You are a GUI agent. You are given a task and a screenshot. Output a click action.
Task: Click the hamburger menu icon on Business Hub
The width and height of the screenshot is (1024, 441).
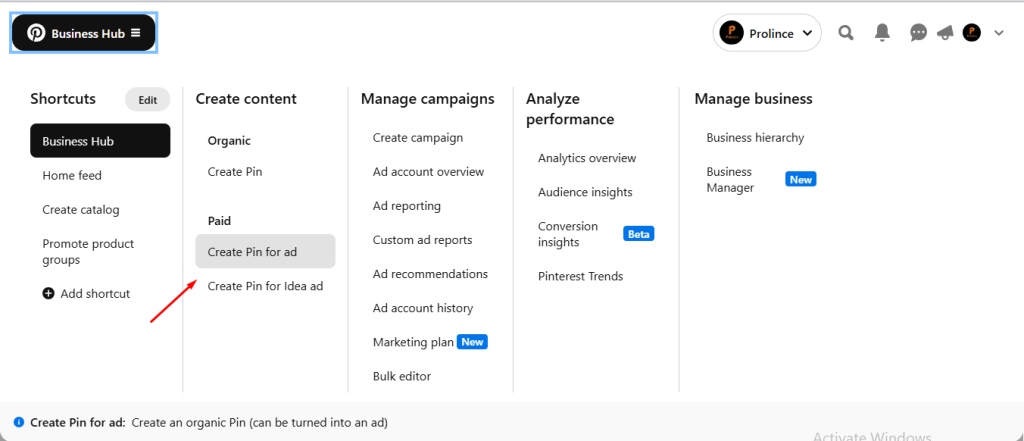click(x=136, y=33)
